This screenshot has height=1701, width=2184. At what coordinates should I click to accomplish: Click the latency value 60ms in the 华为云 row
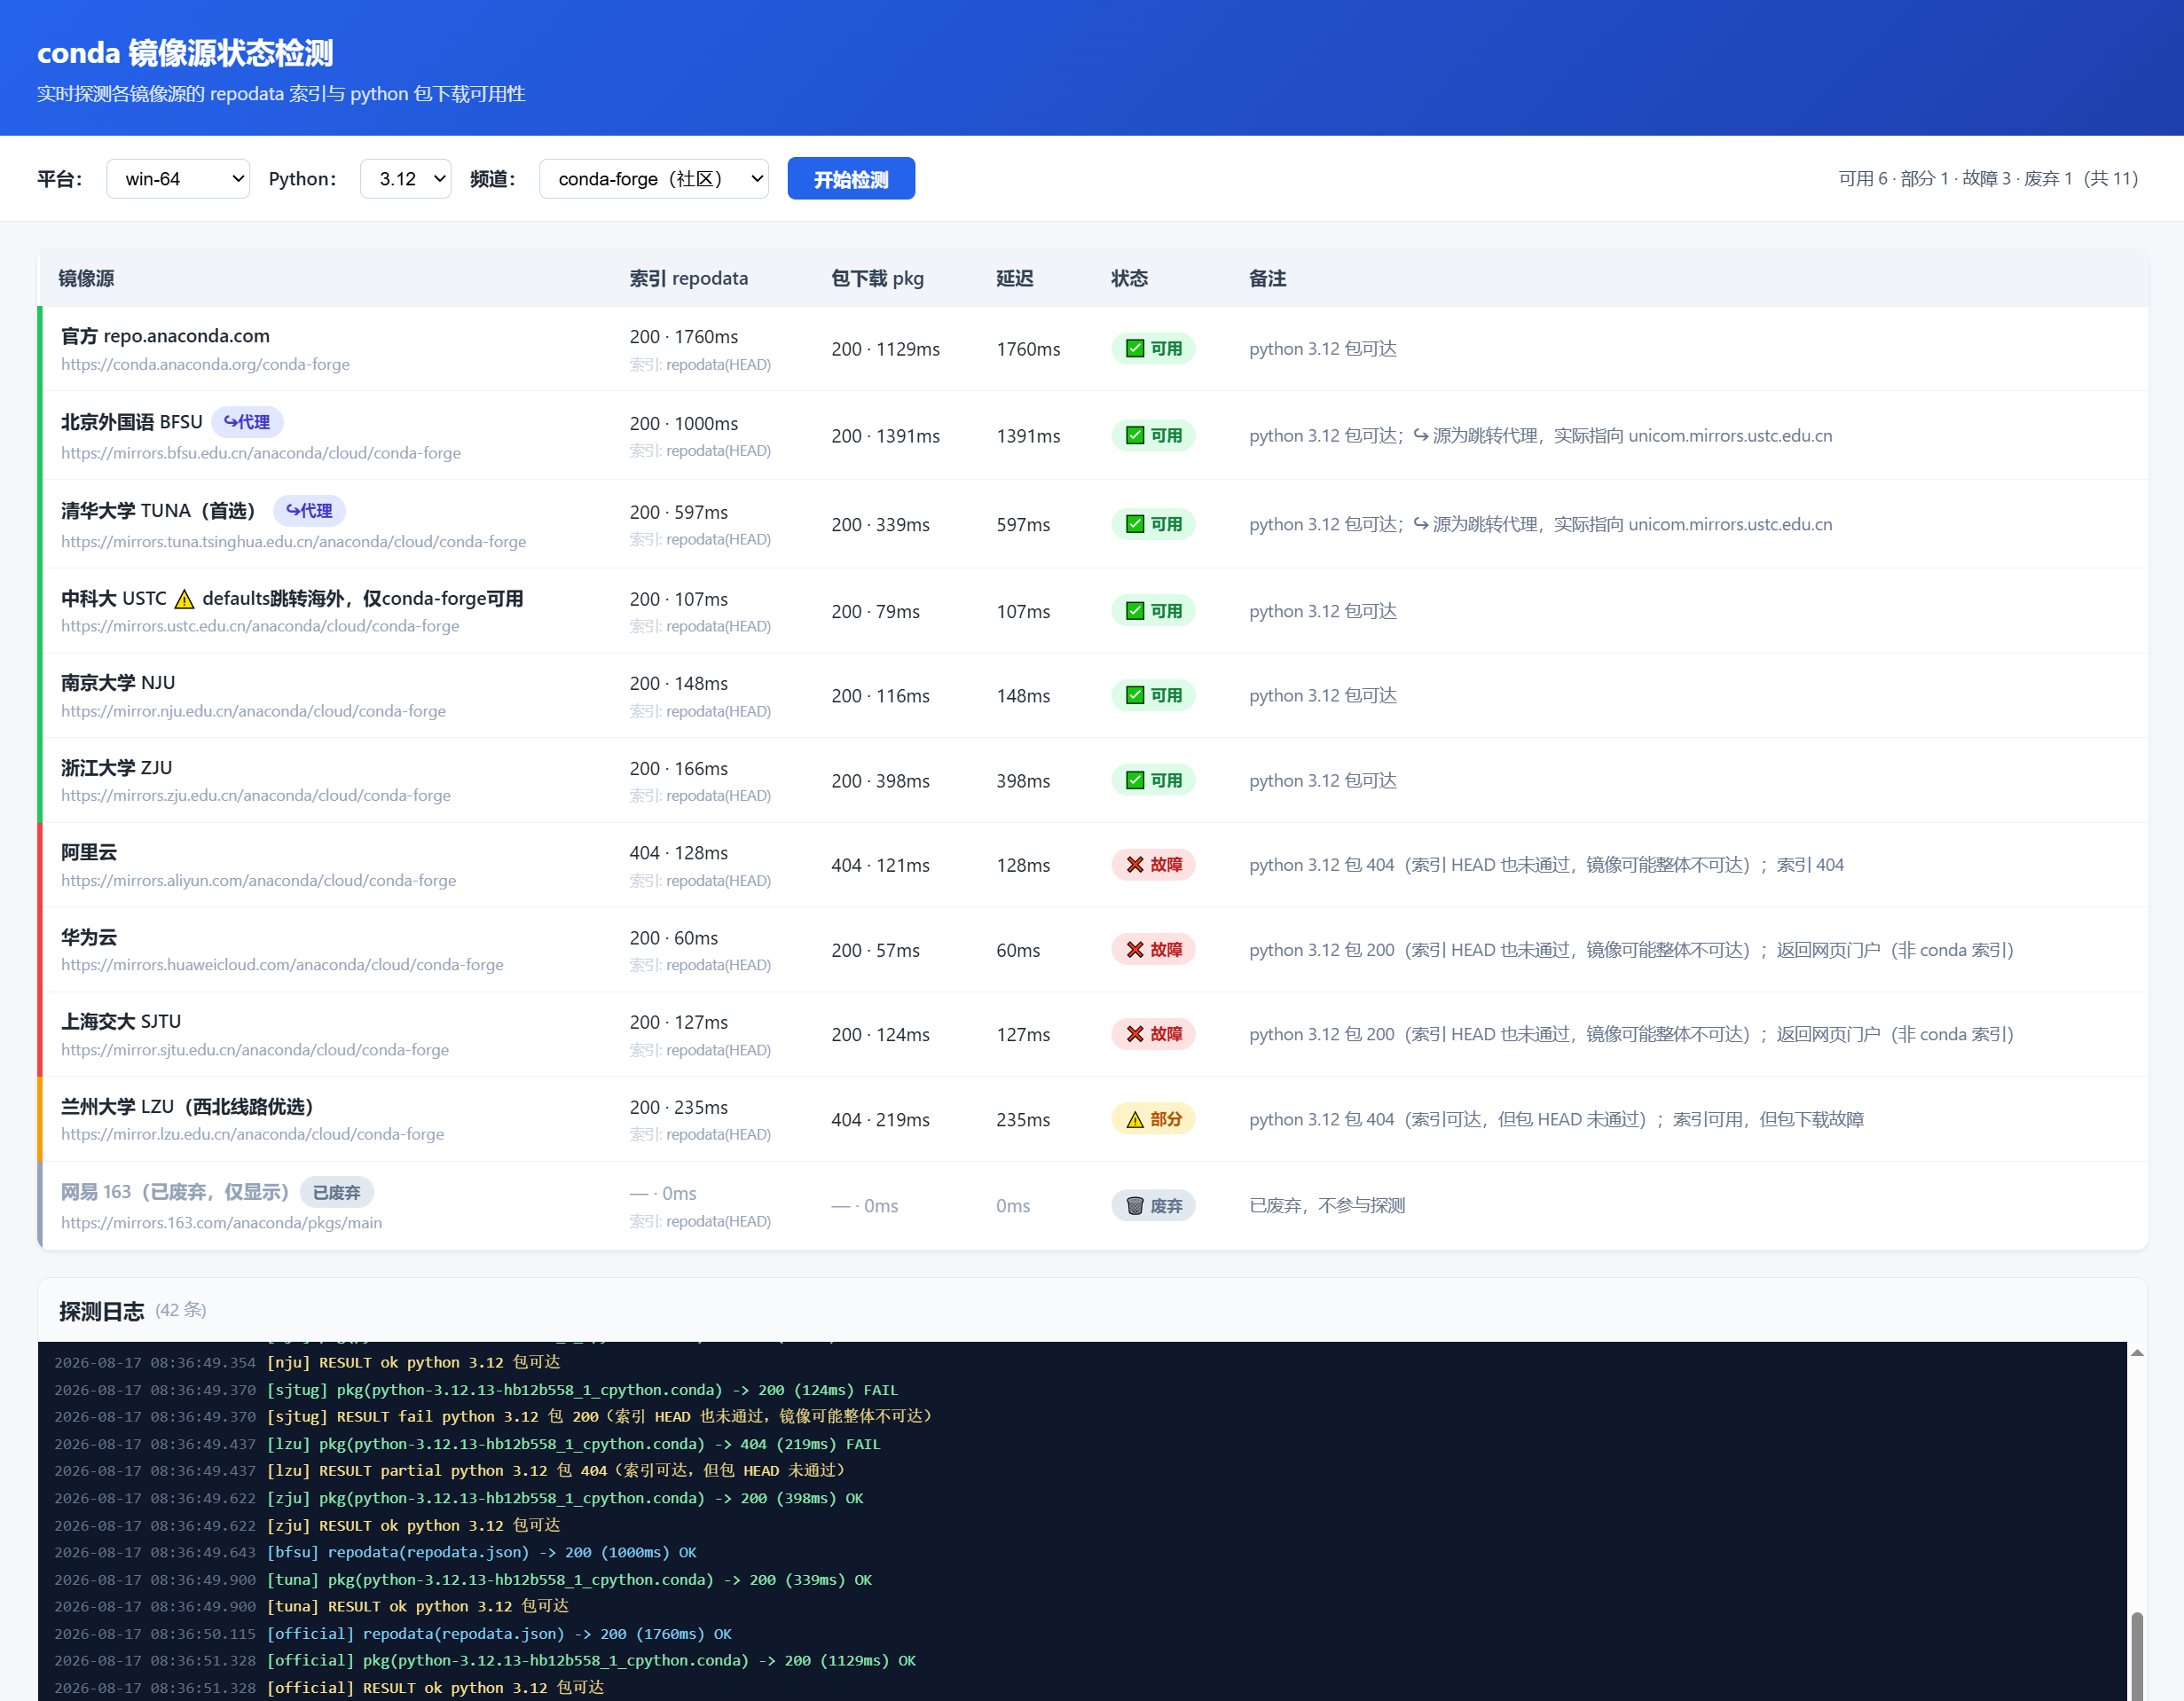tap(1018, 950)
